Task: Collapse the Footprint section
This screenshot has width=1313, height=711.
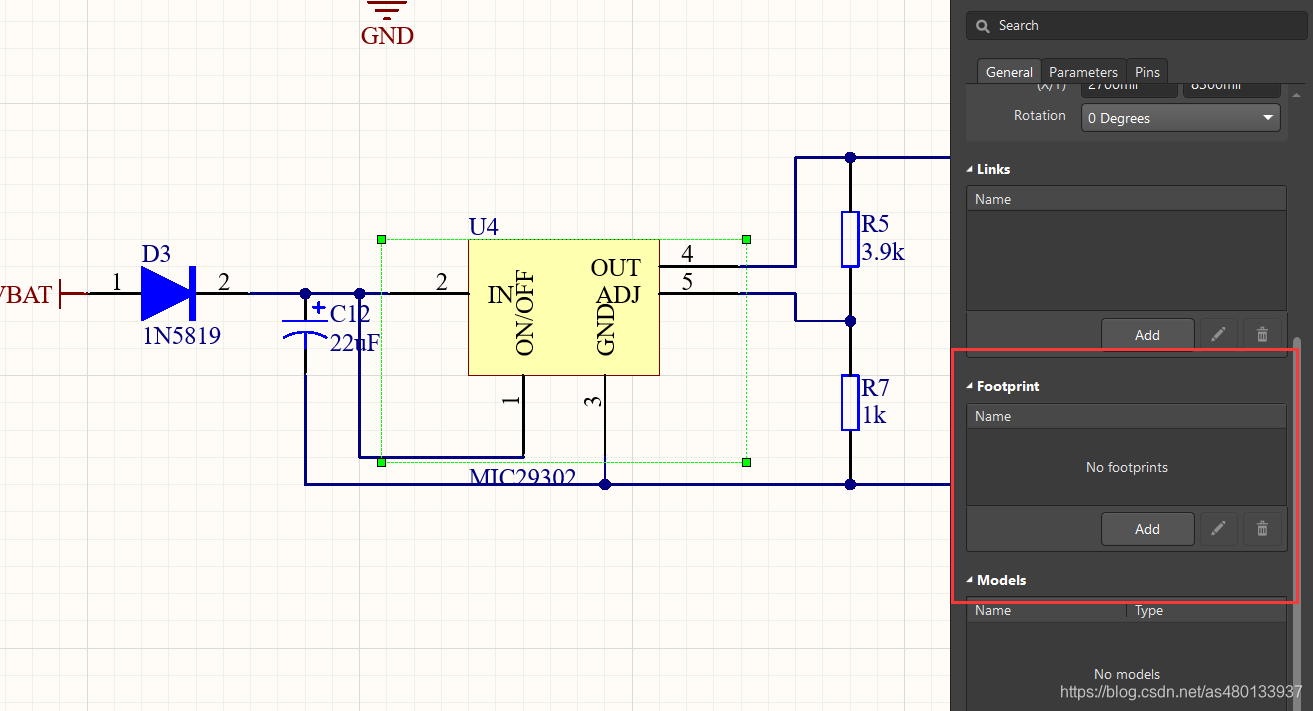Action: (969, 386)
